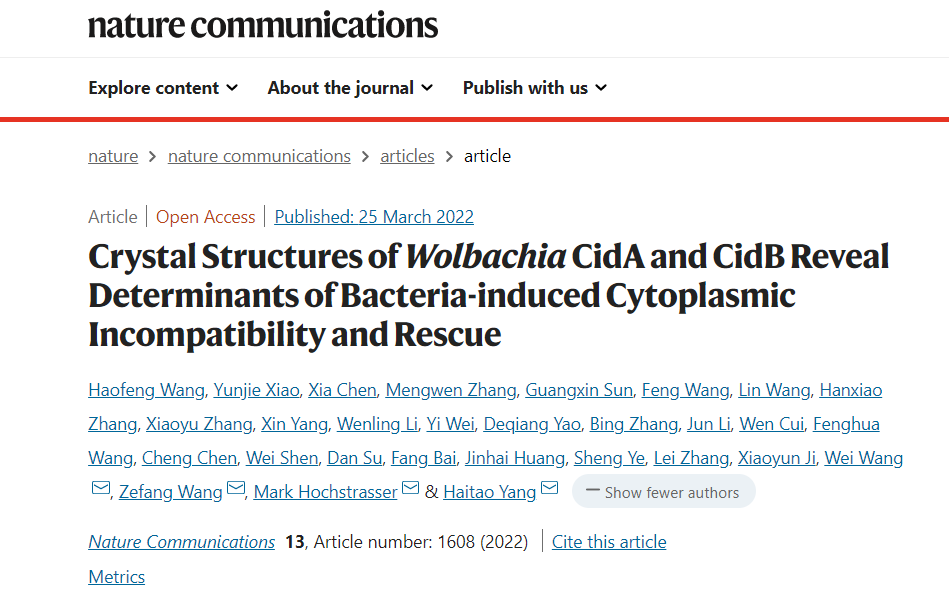Click envelope icon beside Zefang Wang
Viewport: 949px width, 597px height.
click(x=236, y=489)
